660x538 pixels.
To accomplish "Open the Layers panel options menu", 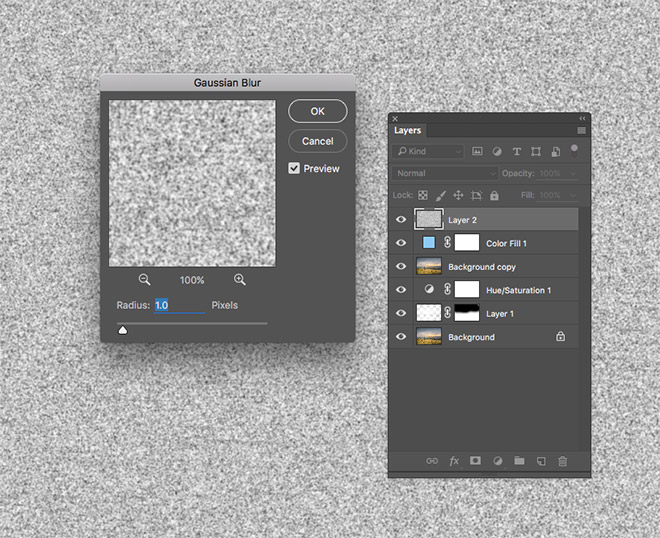I will 581,130.
